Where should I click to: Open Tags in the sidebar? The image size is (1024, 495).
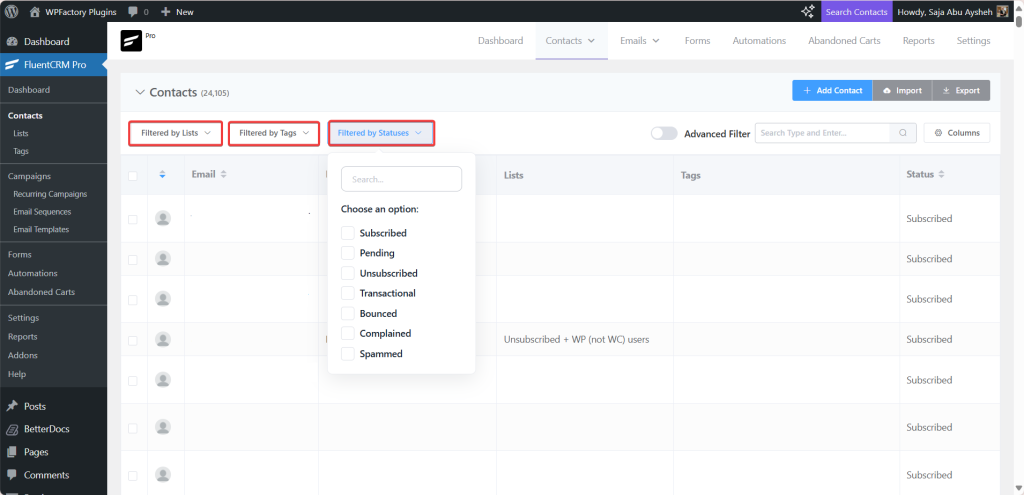coord(21,151)
